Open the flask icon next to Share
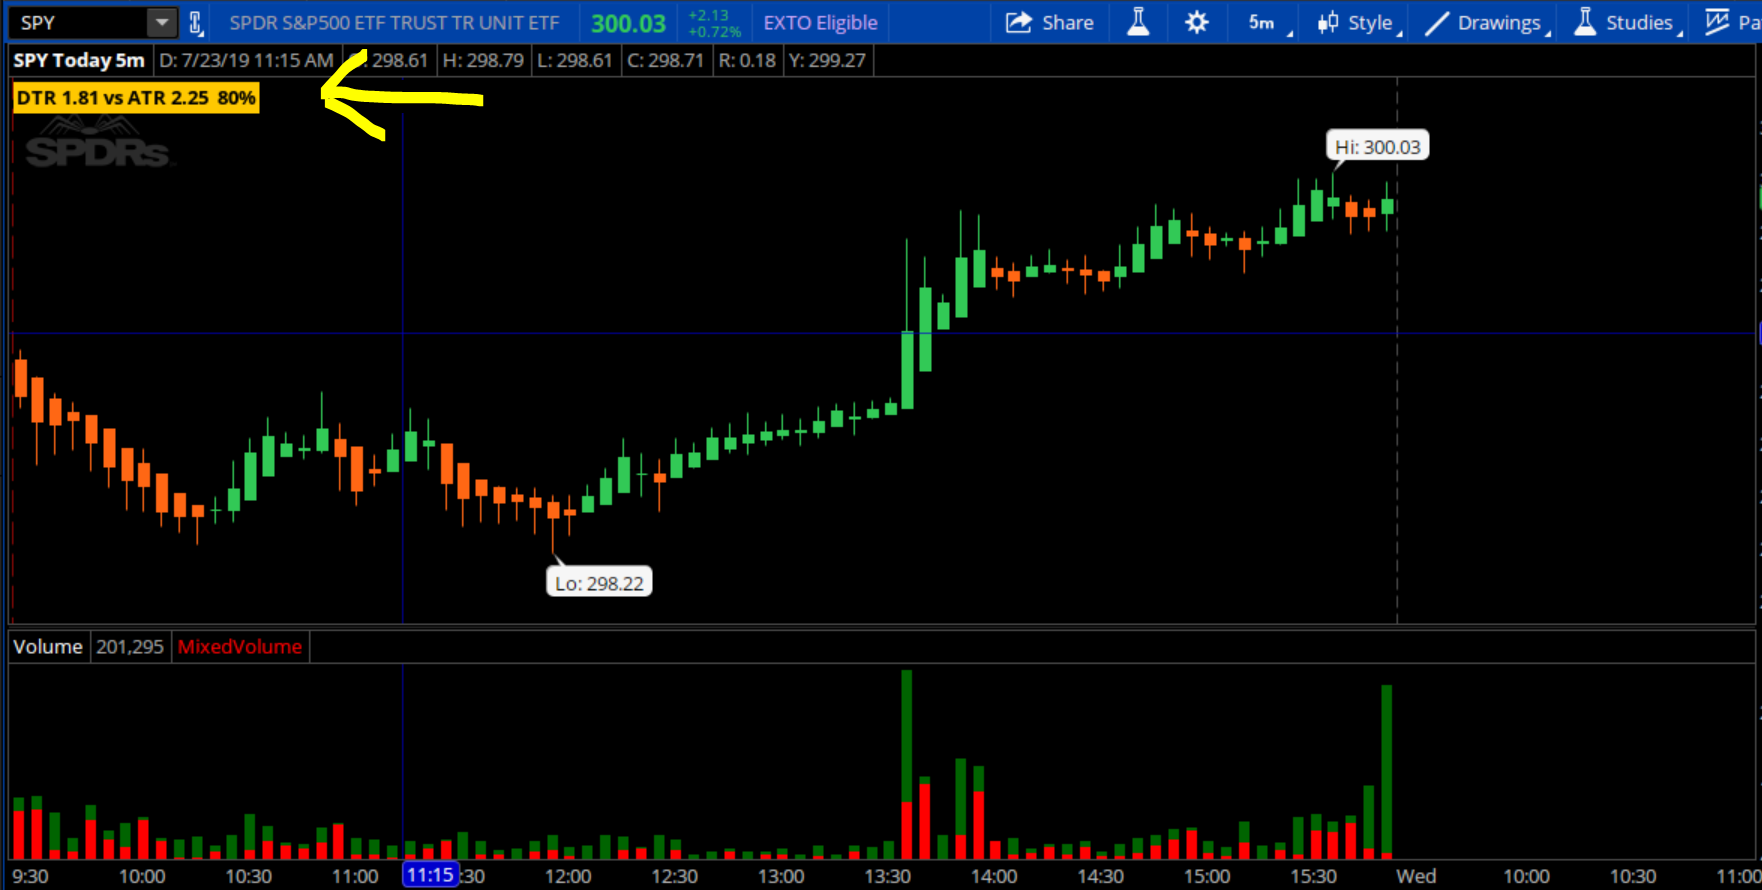 [1138, 22]
